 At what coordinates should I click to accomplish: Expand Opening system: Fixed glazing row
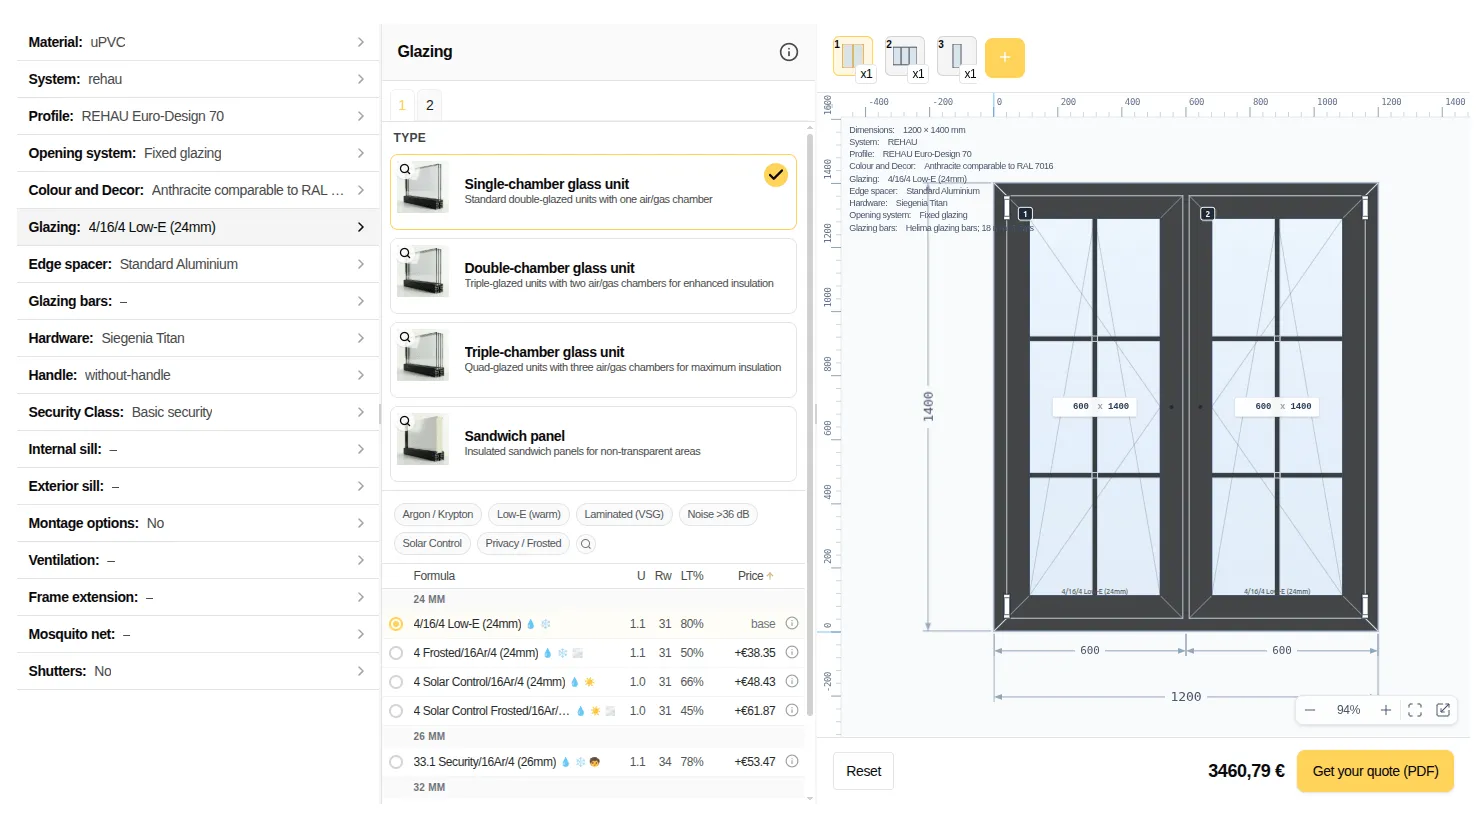point(196,153)
